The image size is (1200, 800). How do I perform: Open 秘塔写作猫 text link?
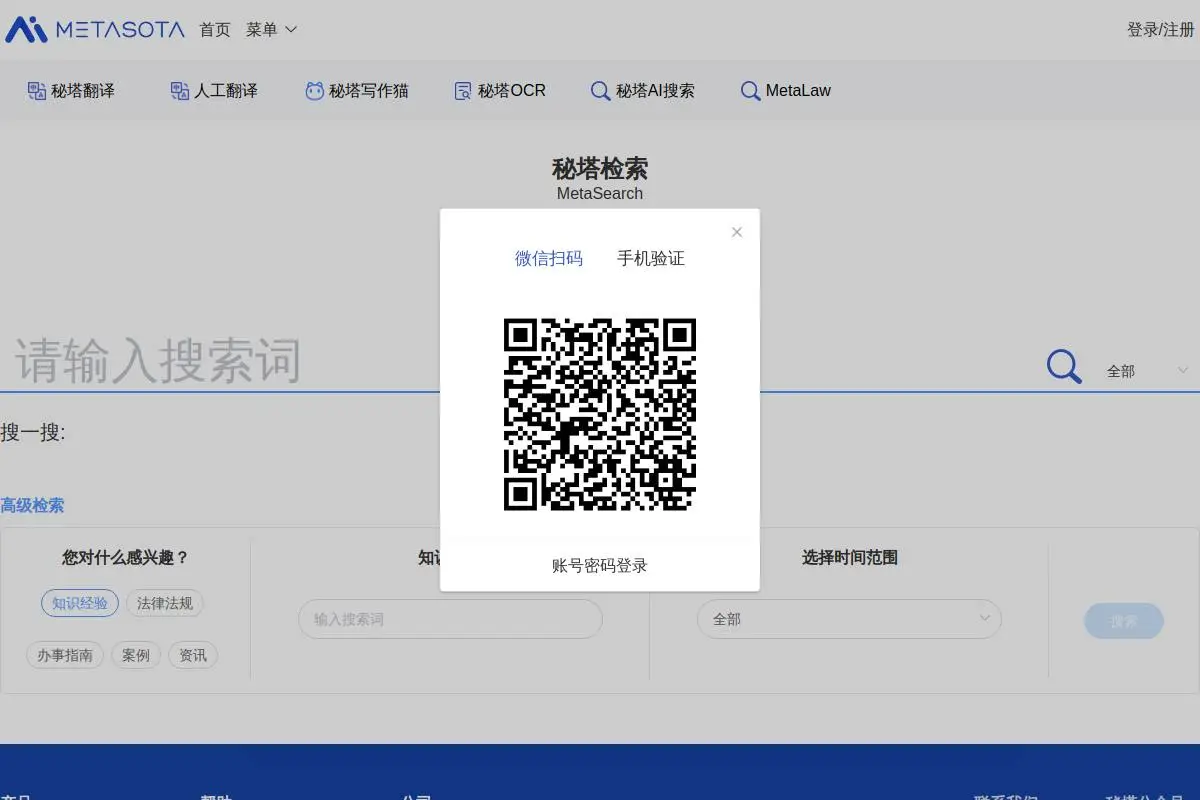(369, 91)
